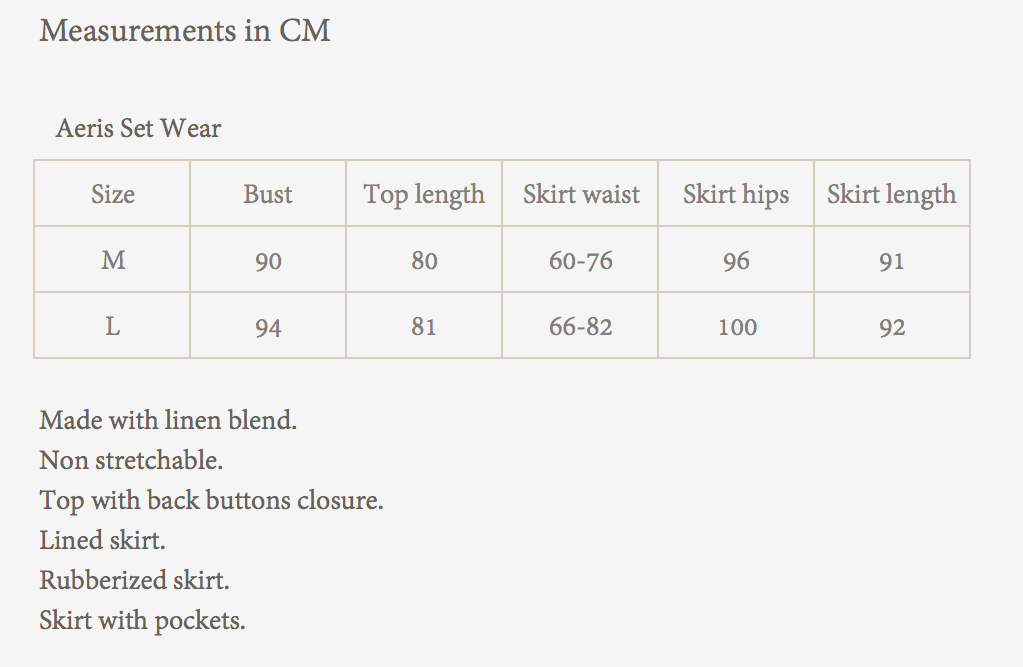Click the Top with back buttons closure line

click(x=211, y=501)
